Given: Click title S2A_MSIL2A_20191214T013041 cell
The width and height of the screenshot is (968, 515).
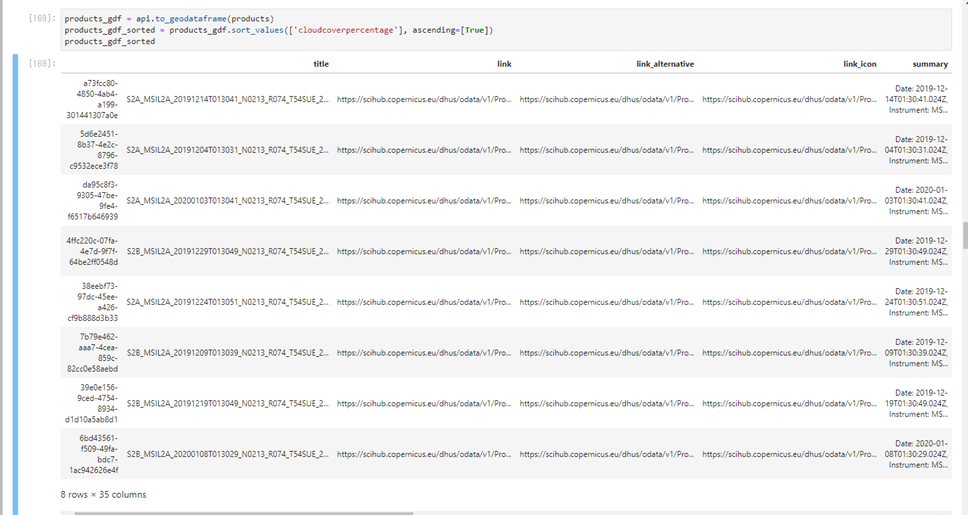Looking at the screenshot, I should point(228,99).
